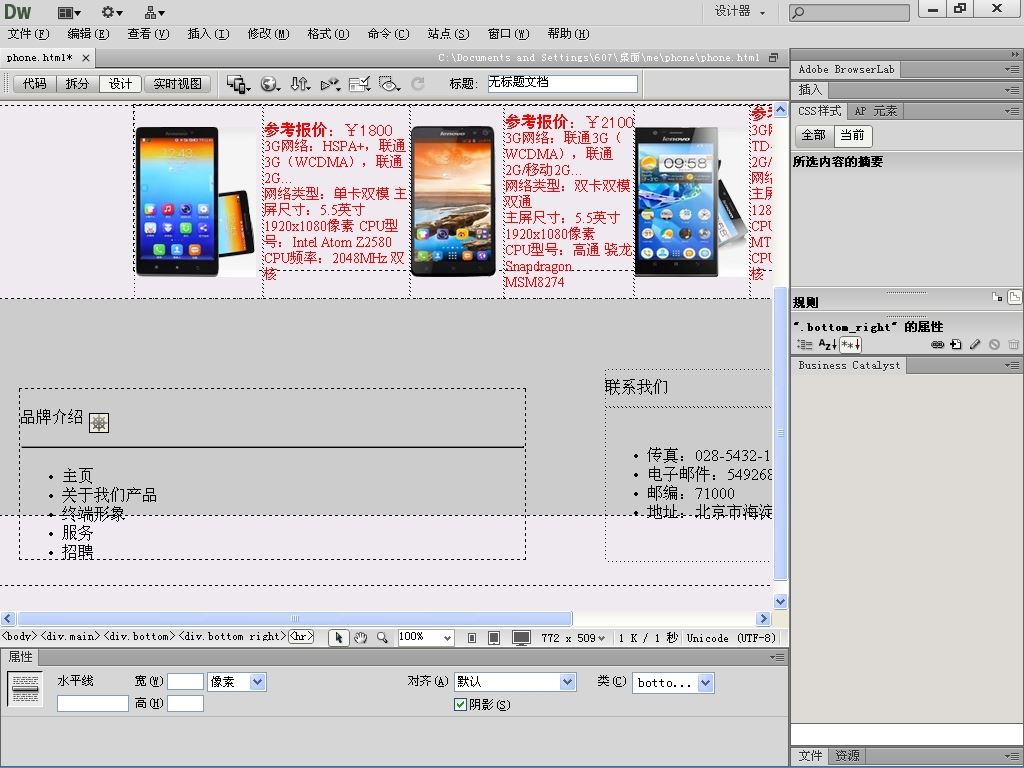The width and height of the screenshot is (1024, 768).
Task: Show category view in CSS properties
Action: 805,344
